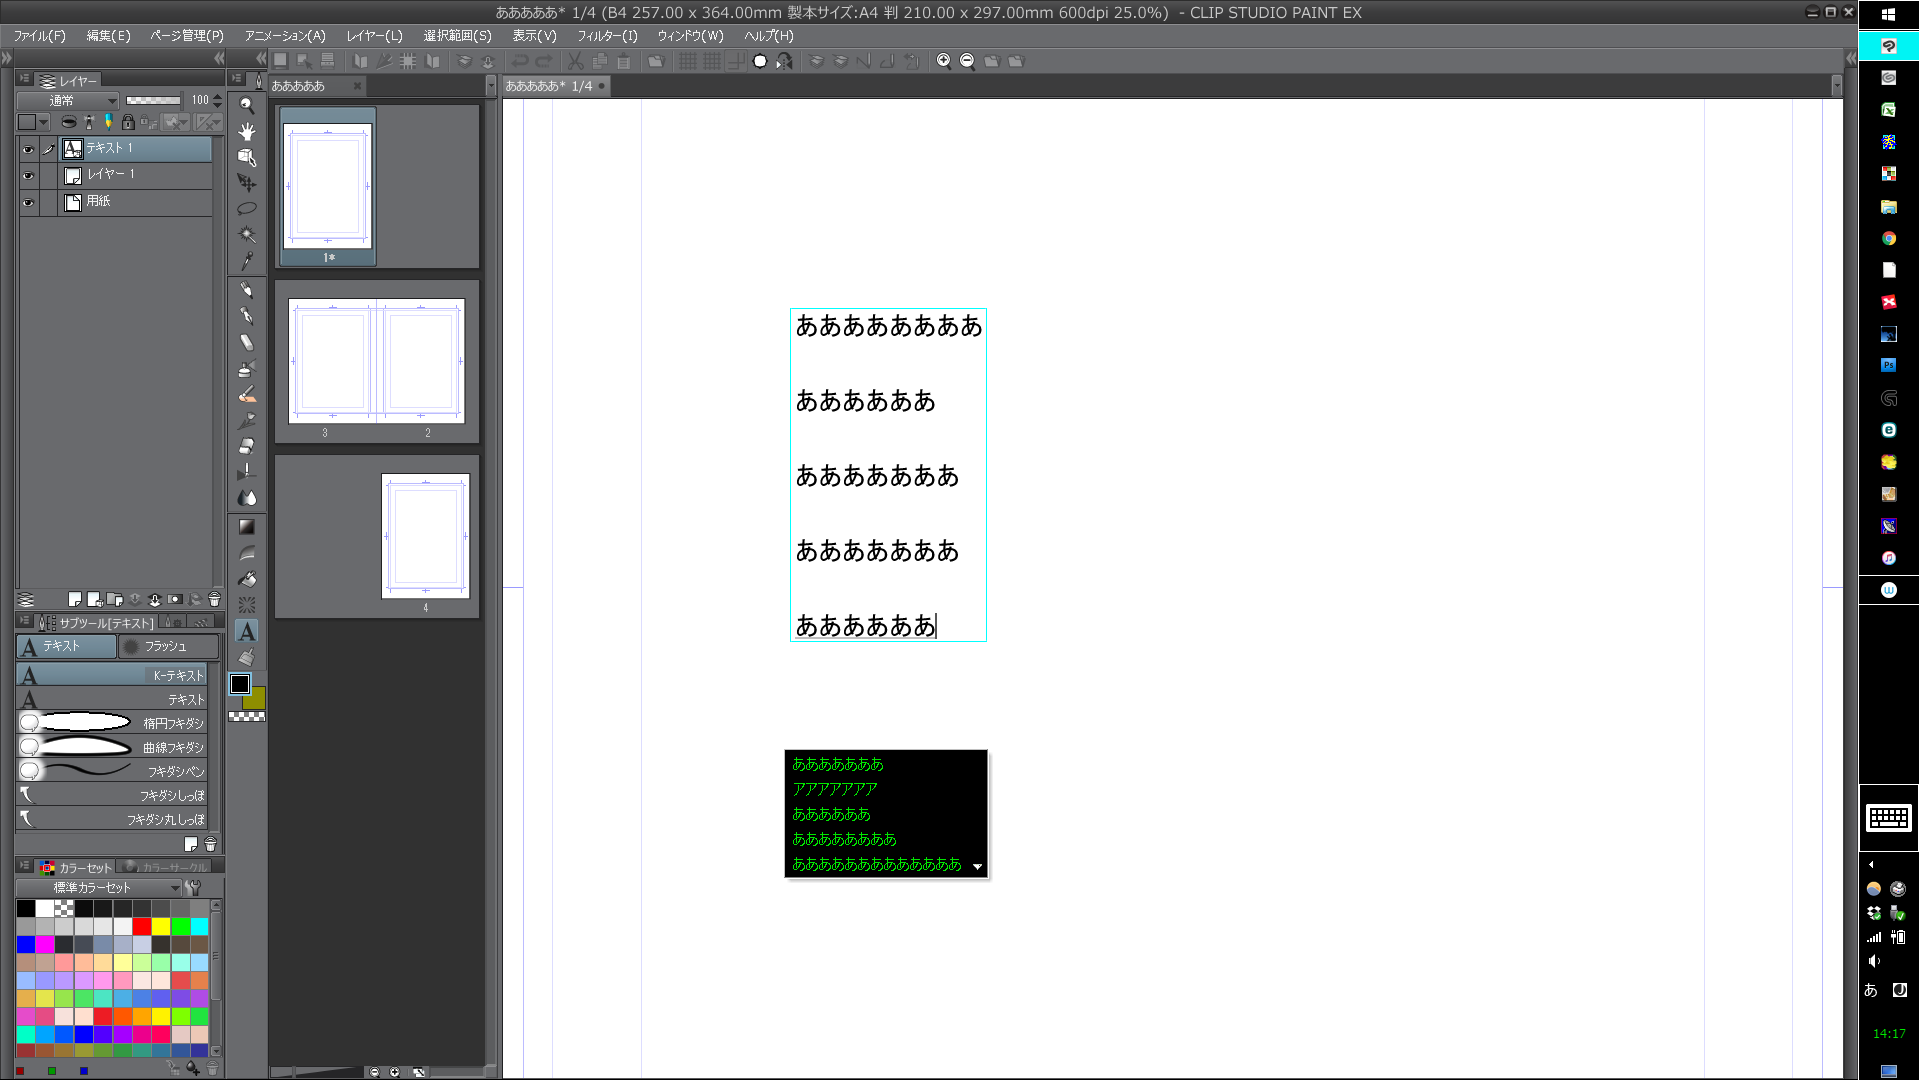
Task: Select the Text tool in tool palette
Action: (246, 631)
